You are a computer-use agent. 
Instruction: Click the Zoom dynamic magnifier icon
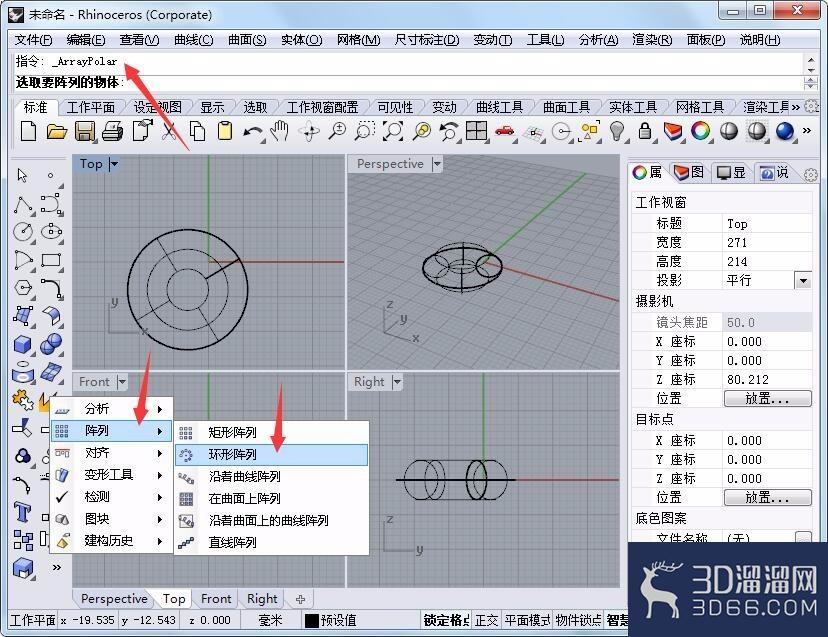[337, 131]
